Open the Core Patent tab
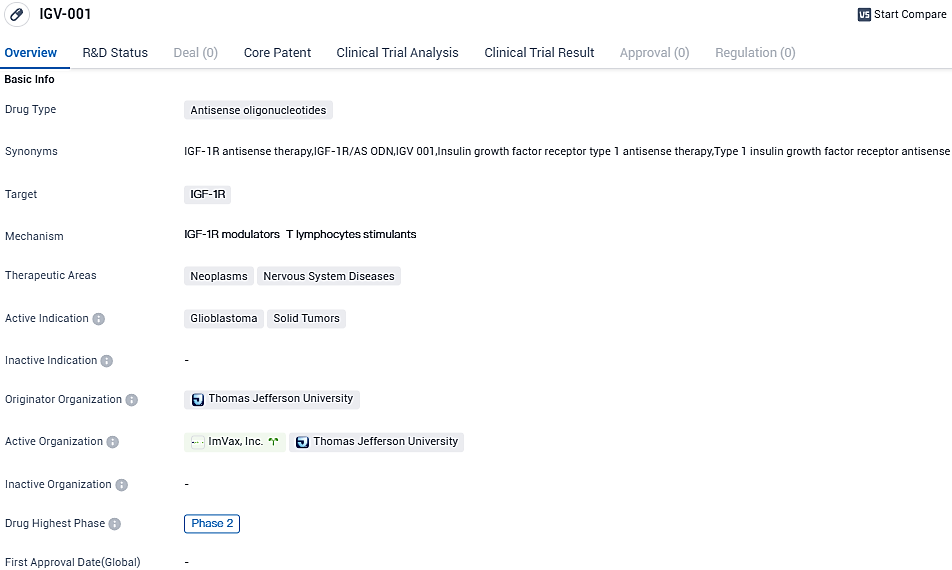Image resolution: width=952 pixels, height=570 pixels. [277, 53]
